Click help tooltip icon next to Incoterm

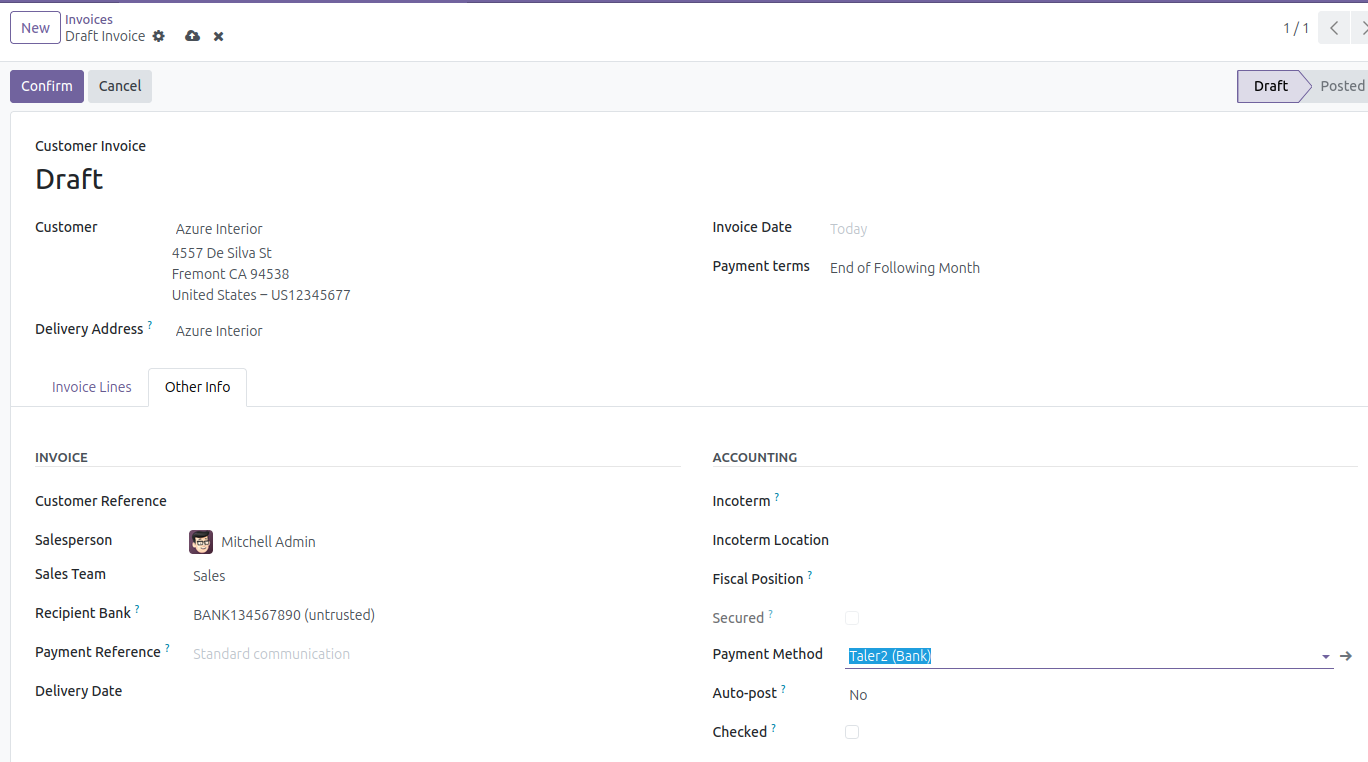tap(777, 497)
